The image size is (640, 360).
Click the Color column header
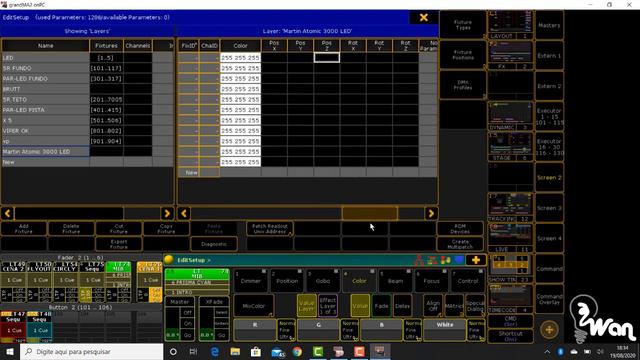(240, 46)
